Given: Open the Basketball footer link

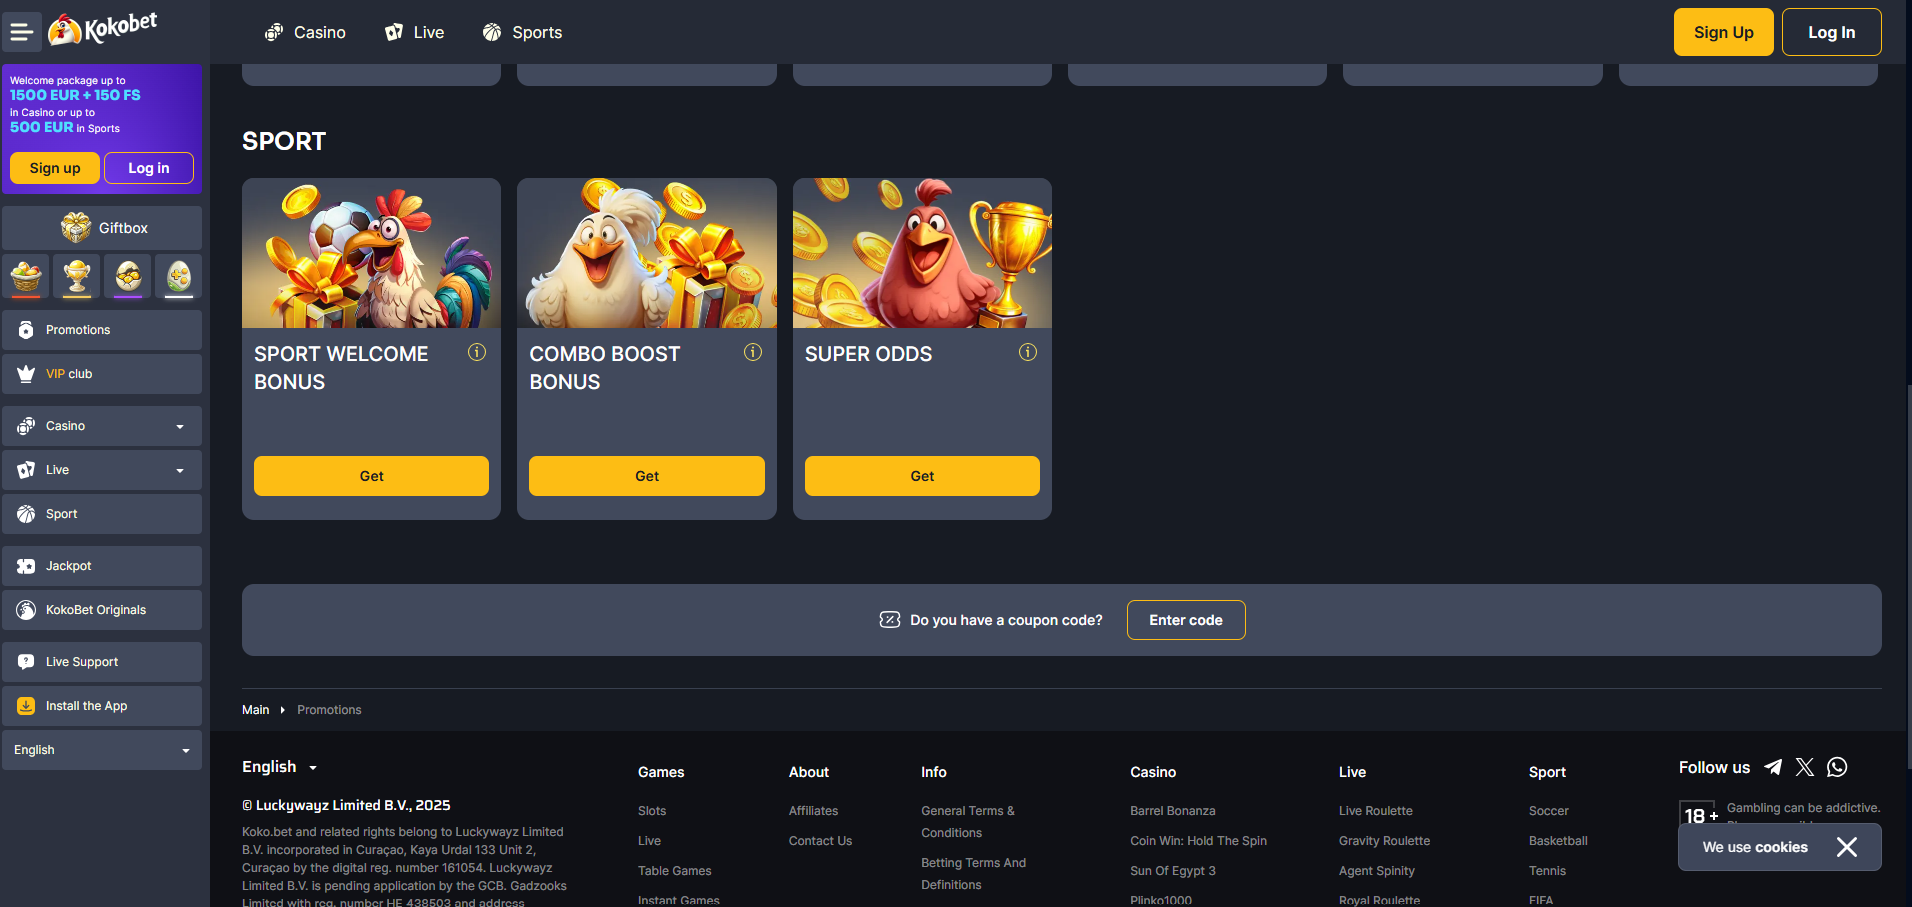Looking at the screenshot, I should pyautogui.click(x=1558, y=841).
